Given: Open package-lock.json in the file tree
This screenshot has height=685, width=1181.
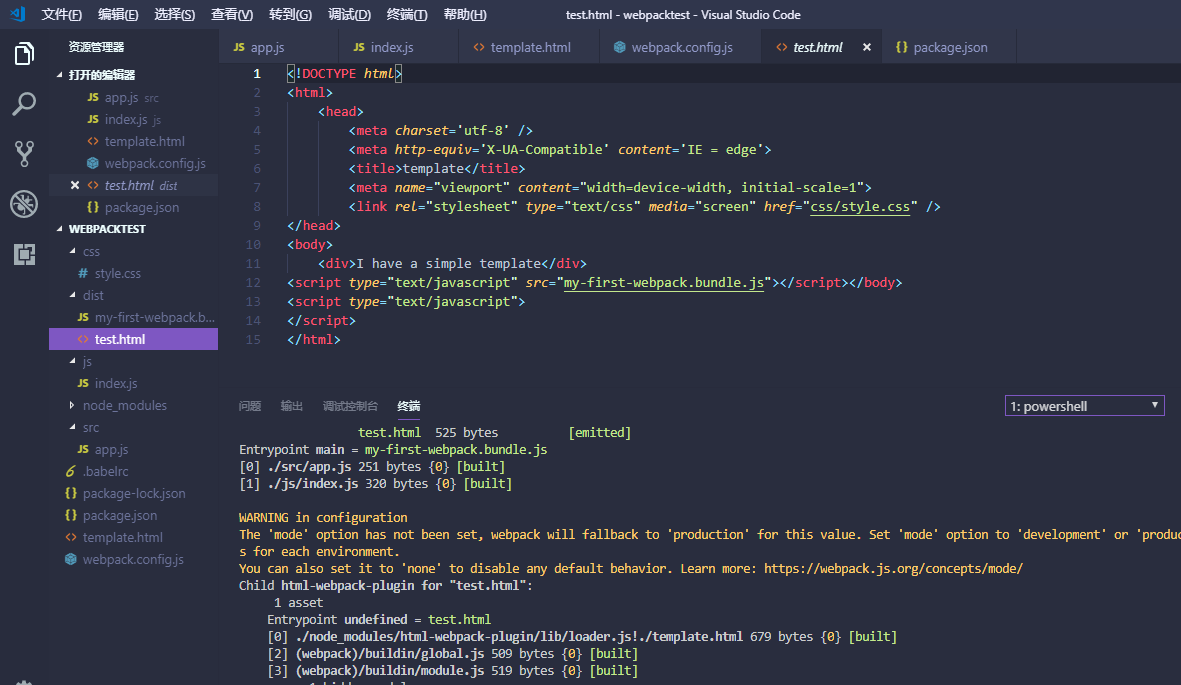Looking at the screenshot, I should point(134,494).
